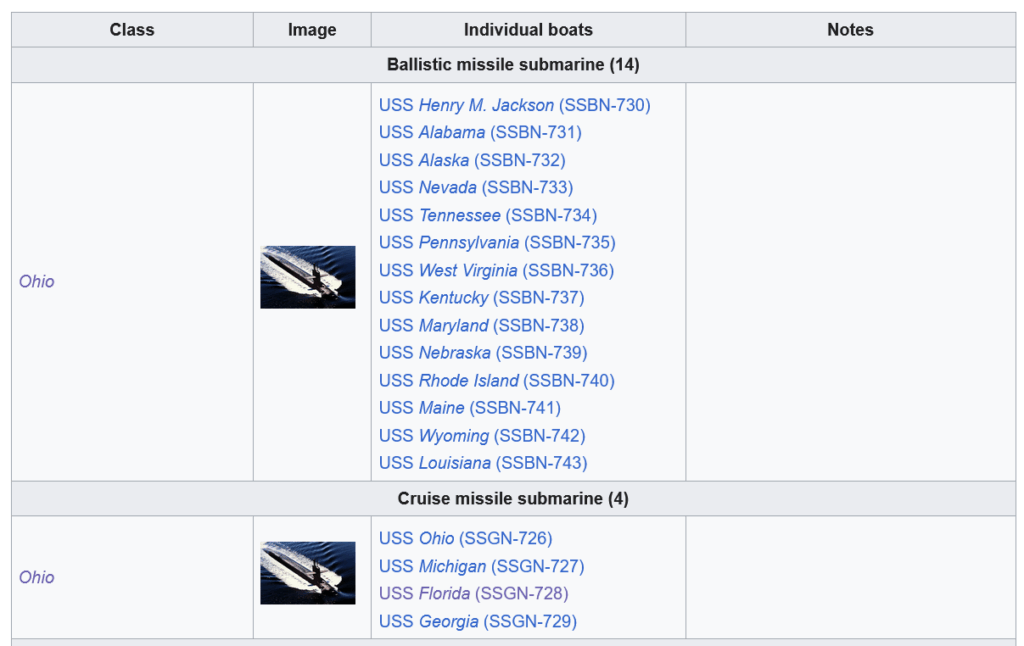Select USS Tennessee (SSBN-734) link
1024x646 pixels.
click(x=488, y=215)
